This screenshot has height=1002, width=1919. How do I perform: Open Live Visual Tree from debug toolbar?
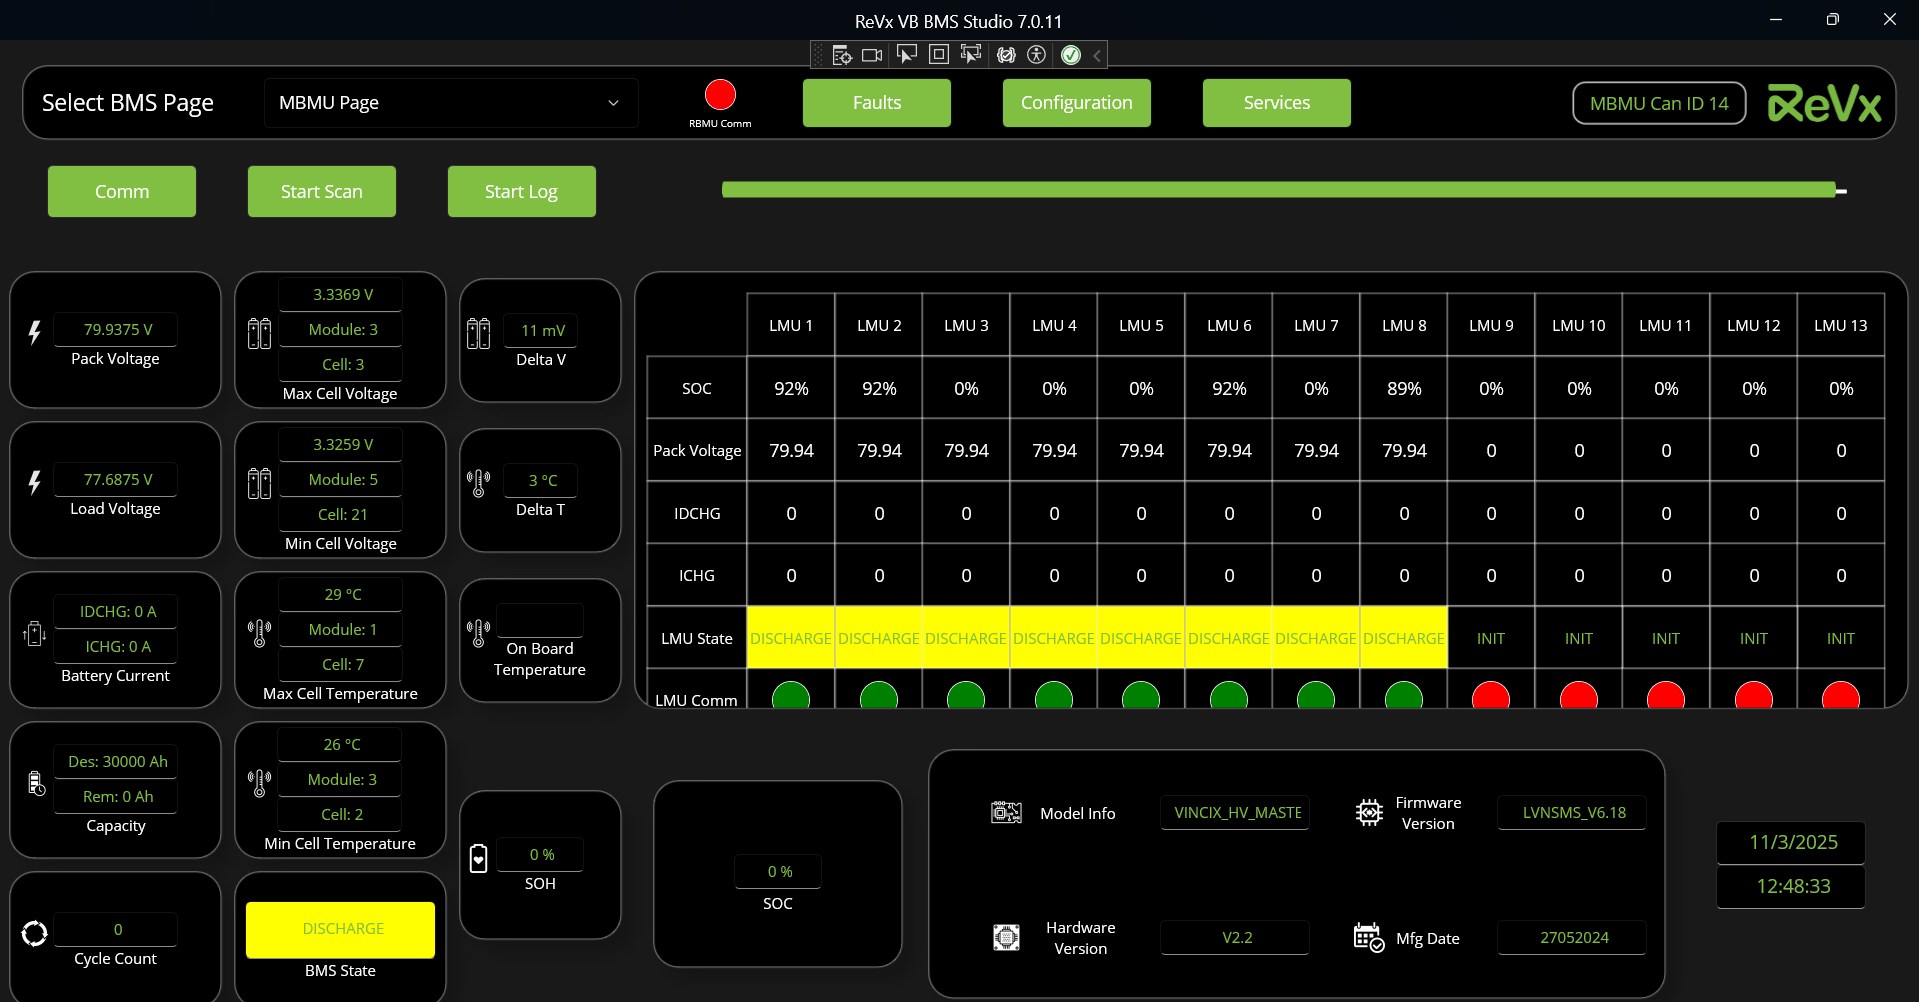click(841, 55)
